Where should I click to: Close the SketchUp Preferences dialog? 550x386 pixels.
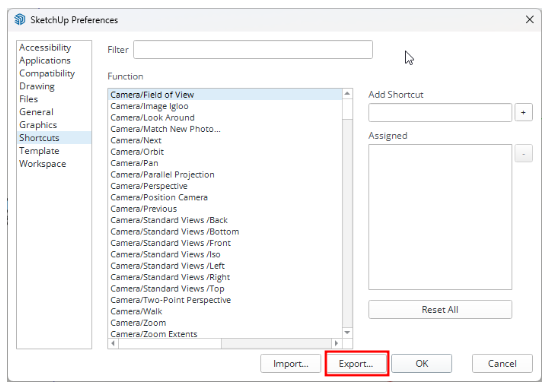tap(530, 19)
